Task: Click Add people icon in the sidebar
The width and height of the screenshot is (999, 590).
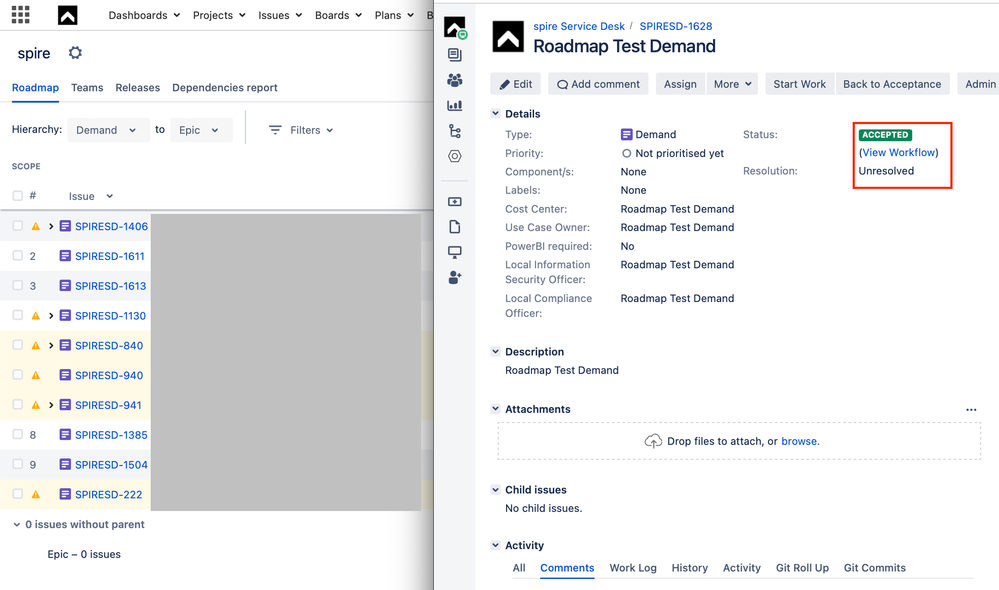Action: point(455,278)
